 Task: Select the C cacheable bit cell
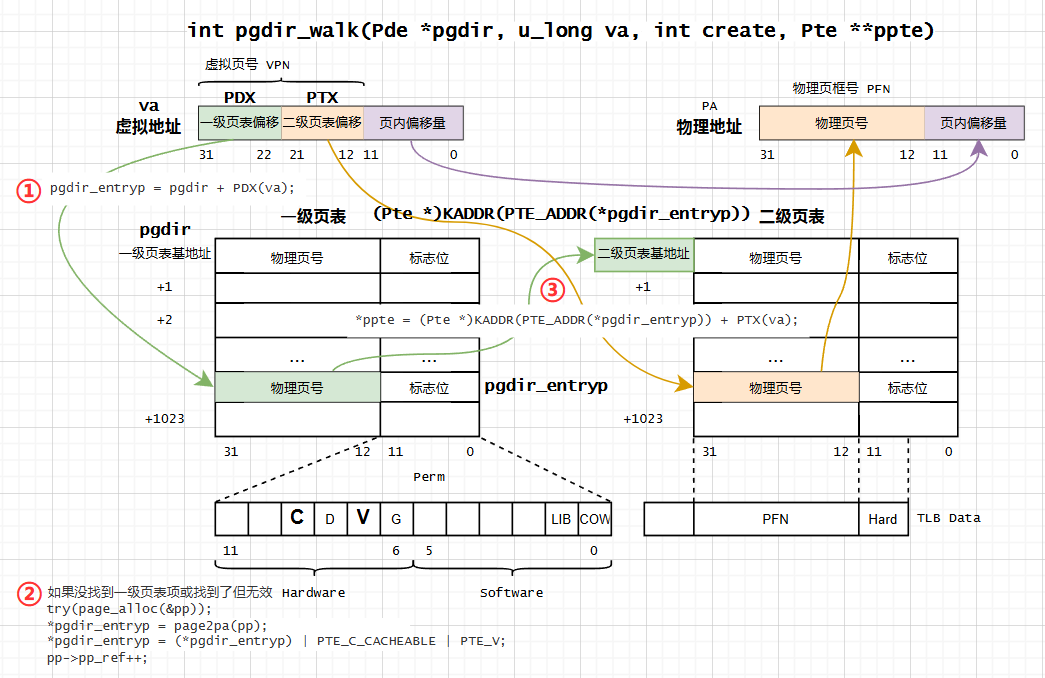[296, 518]
